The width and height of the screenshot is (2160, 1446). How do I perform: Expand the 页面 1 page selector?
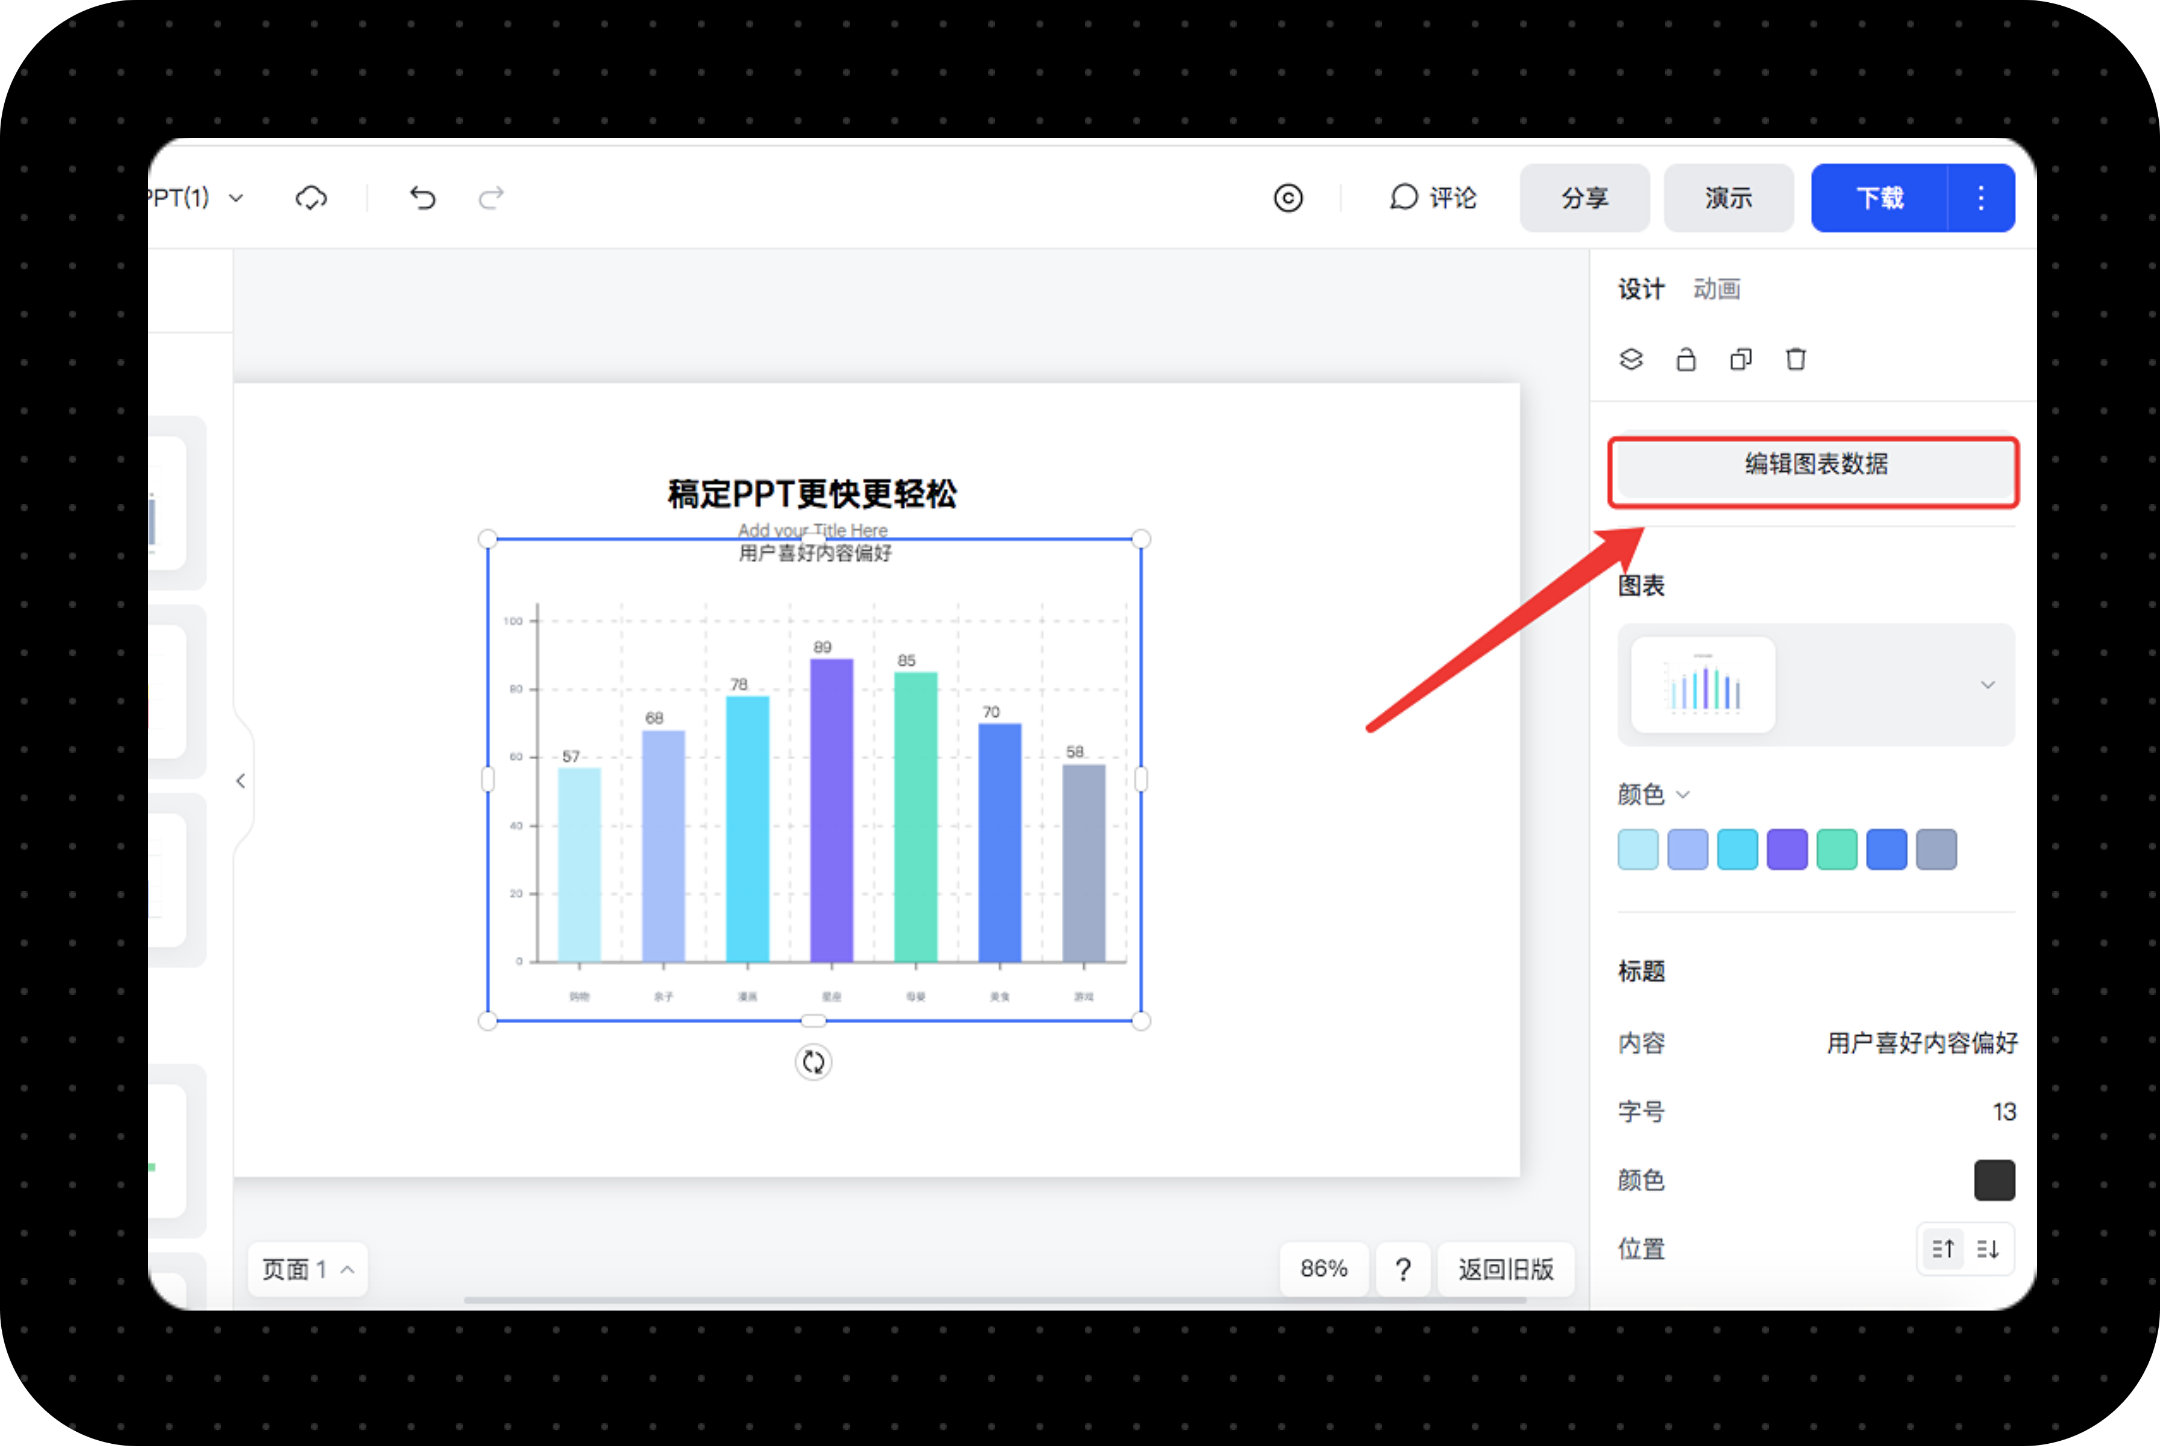pyautogui.click(x=308, y=1269)
